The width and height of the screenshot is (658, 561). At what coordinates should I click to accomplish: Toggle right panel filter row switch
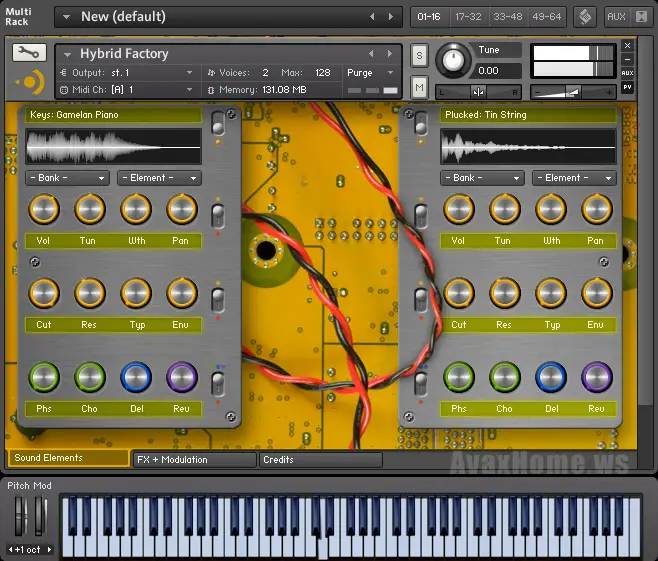(x=421, y=300)
